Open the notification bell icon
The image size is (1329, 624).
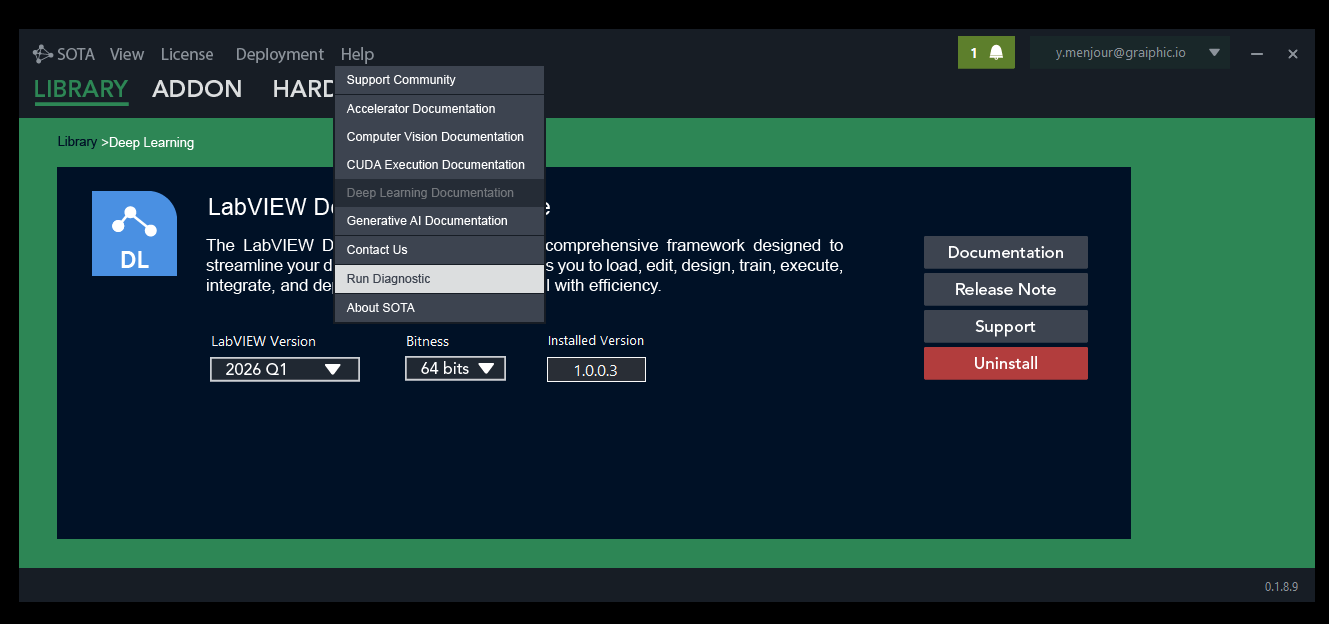[996, 53]
